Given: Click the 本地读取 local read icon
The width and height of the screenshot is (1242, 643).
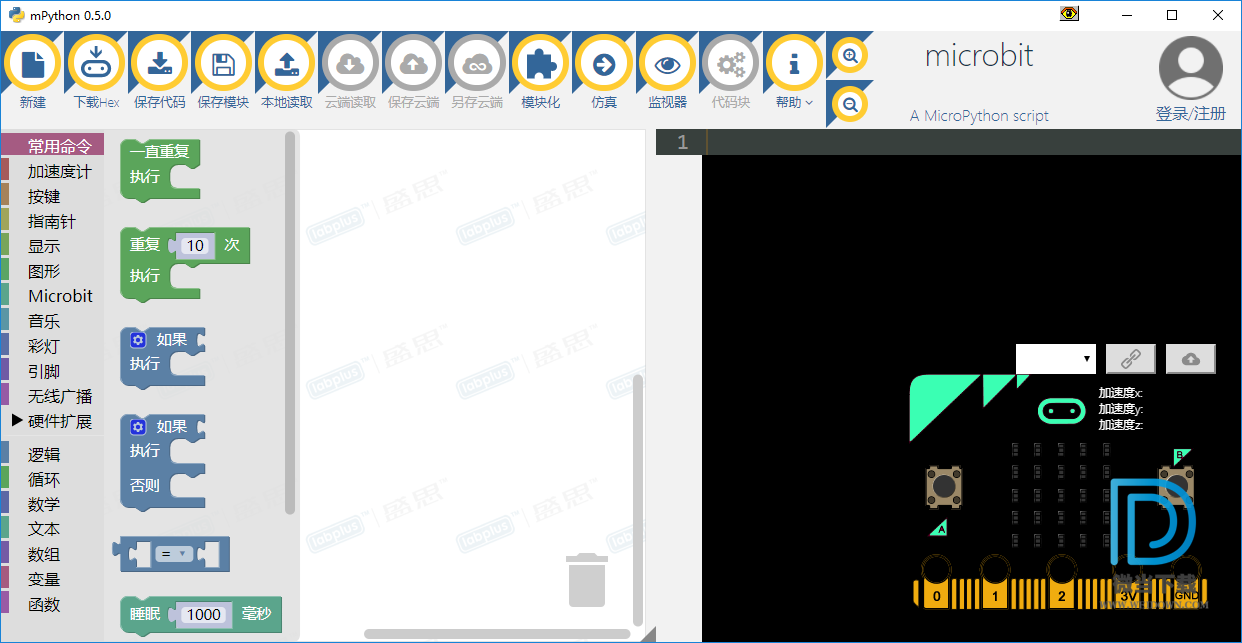Looking at the screenshot, I should pyautogui.click(x=286, y=65).
